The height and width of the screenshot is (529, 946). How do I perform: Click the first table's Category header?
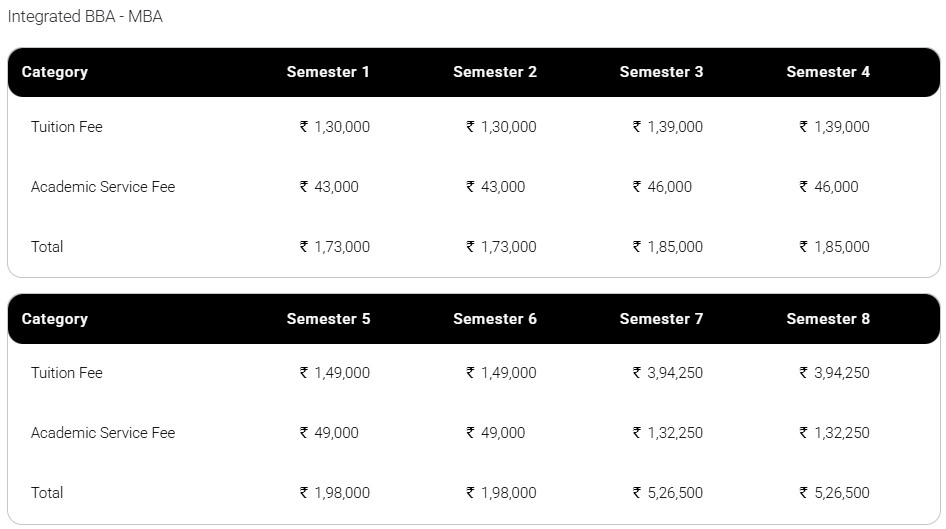[55, 72]
